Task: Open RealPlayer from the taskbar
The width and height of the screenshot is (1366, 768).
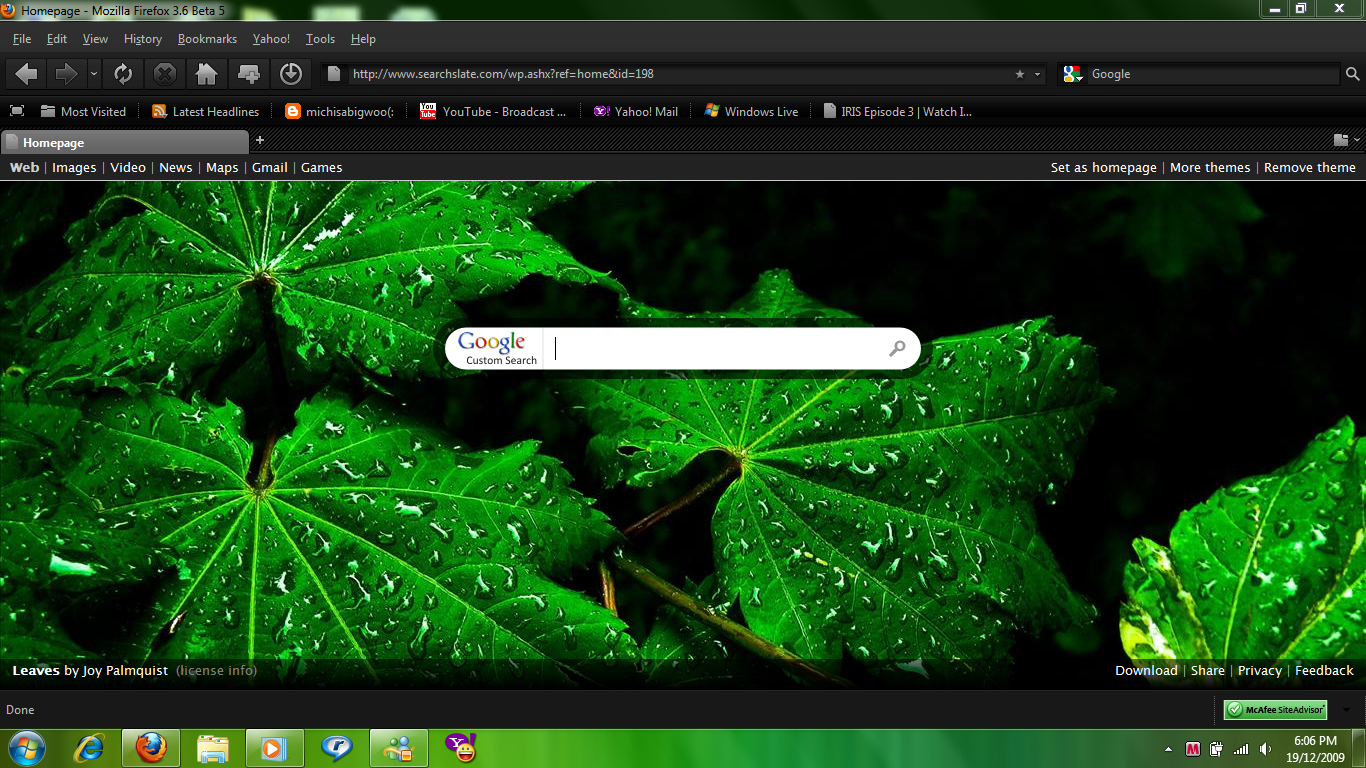Action: click(336, 748)
